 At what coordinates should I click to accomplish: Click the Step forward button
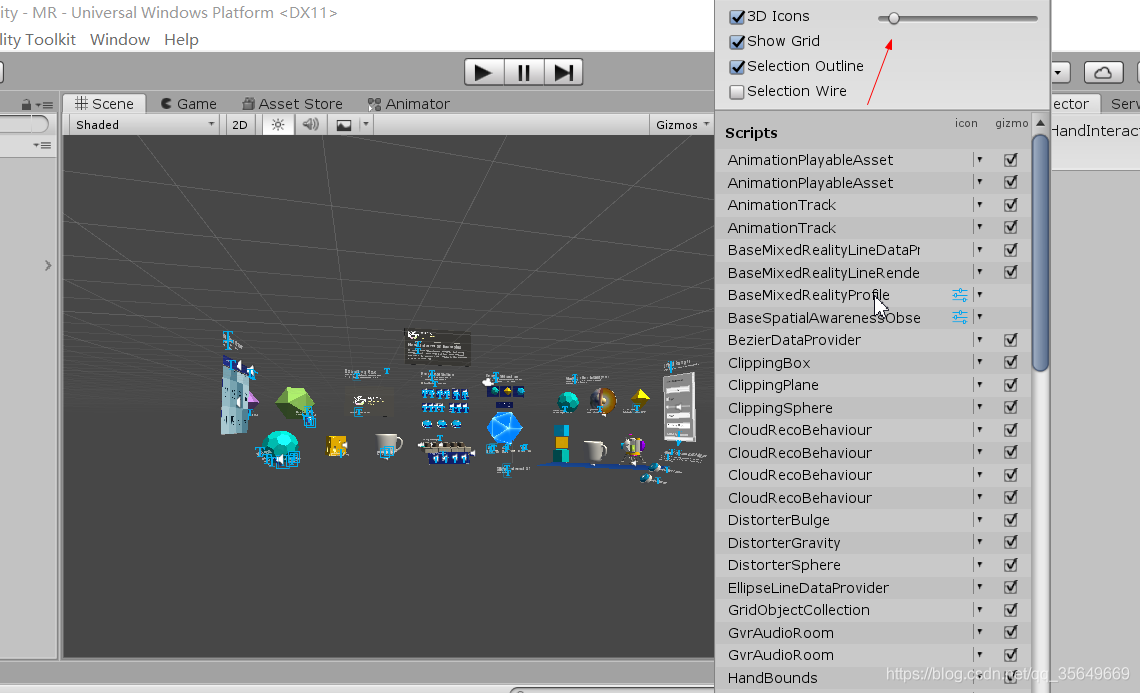563,72
